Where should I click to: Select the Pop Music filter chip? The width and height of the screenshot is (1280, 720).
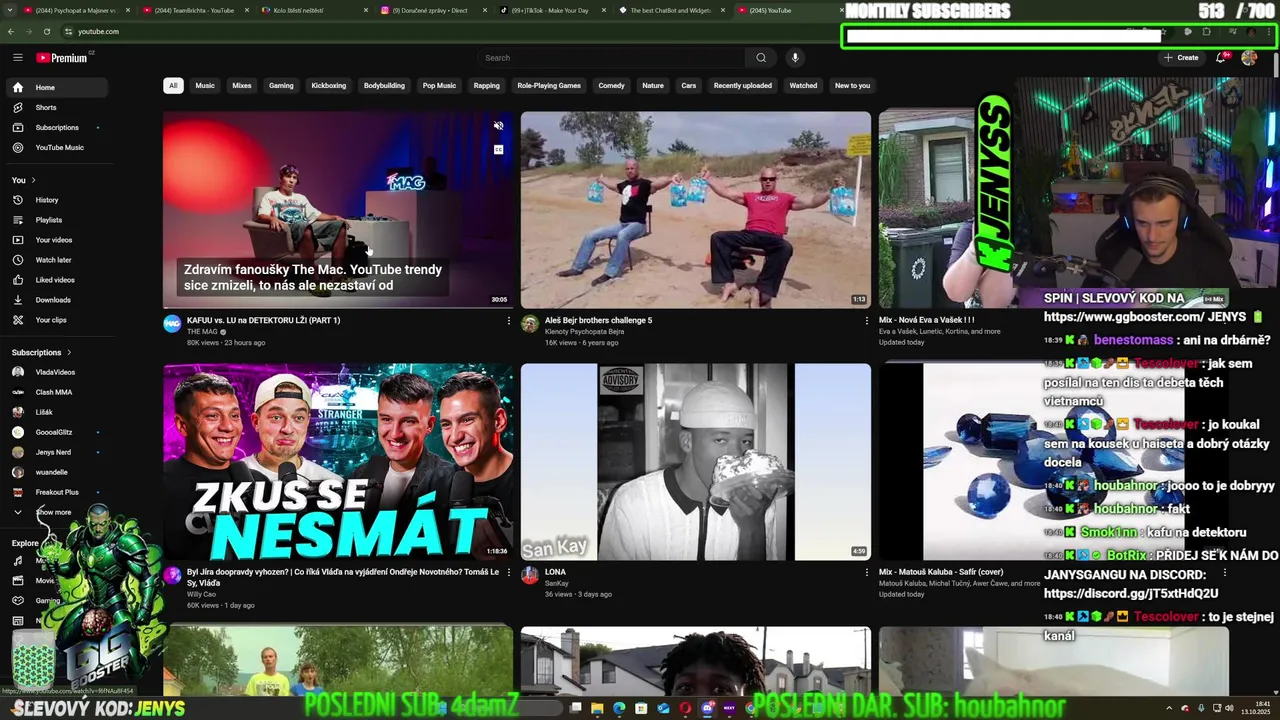pyautogui.click(x=439, y=86)
